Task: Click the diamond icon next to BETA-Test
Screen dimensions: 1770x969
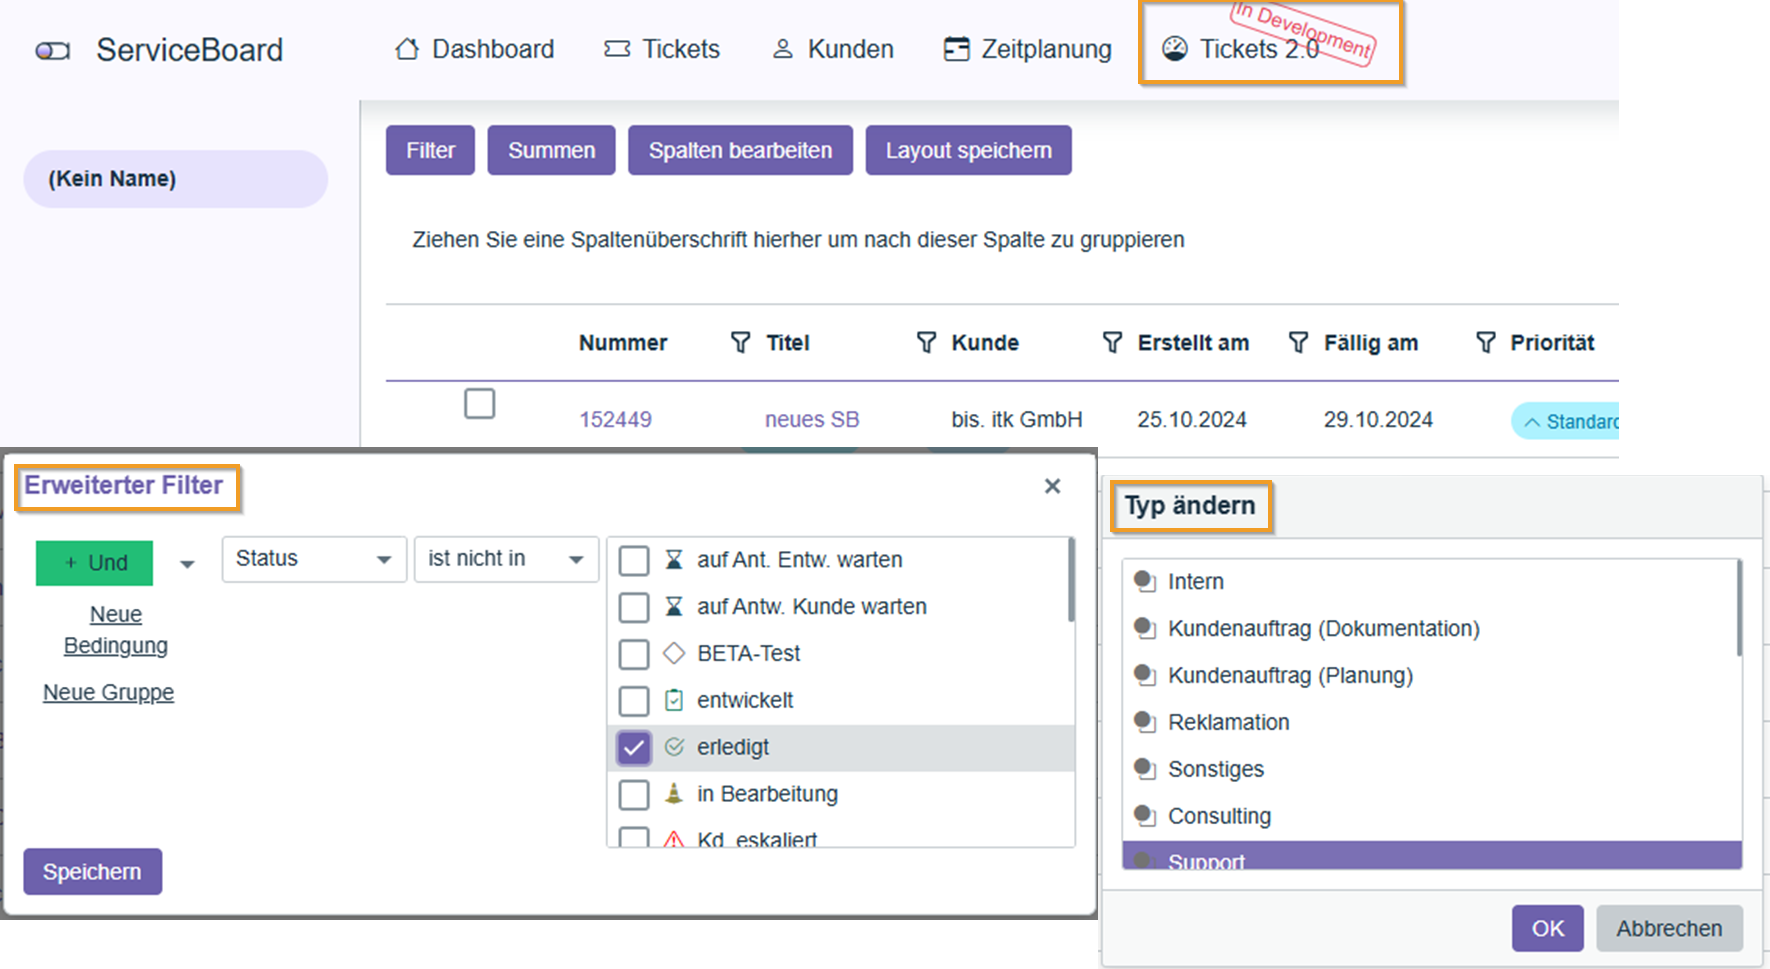Action: [674, 654]
